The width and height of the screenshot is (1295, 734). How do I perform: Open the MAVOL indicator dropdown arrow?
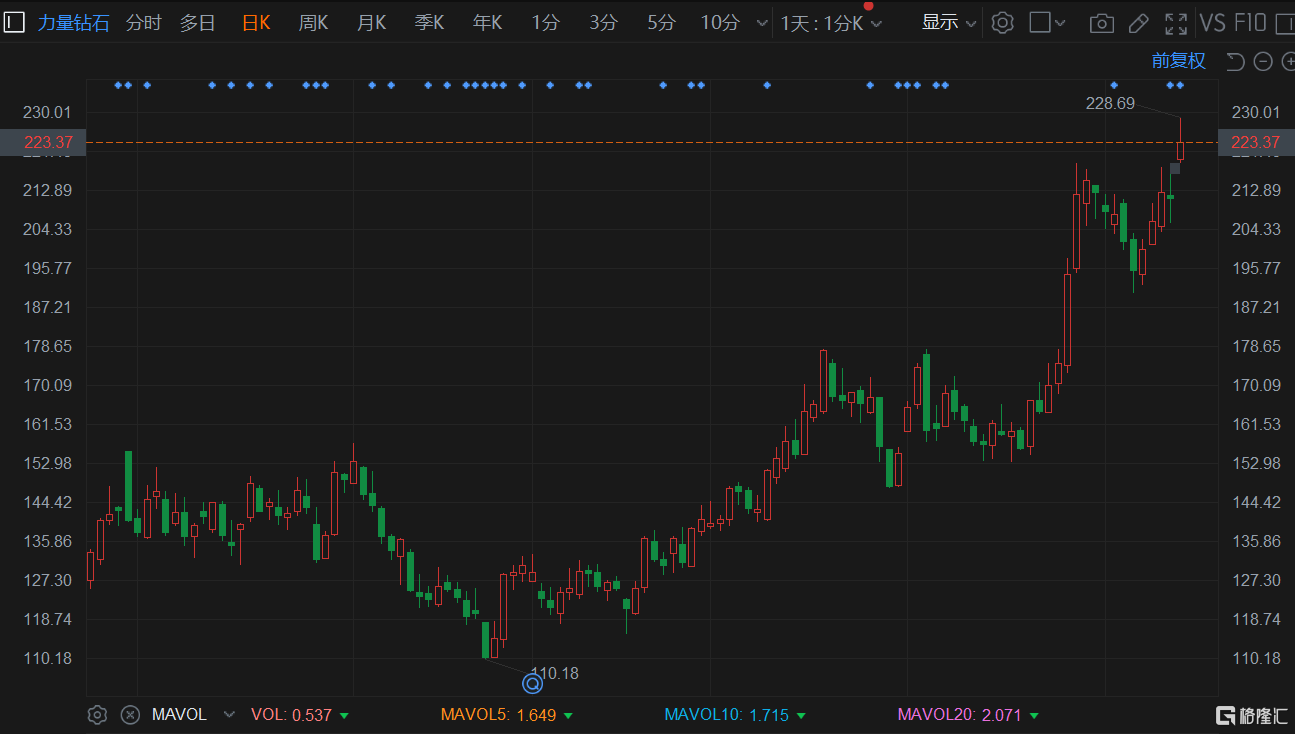pyautogui.click(x=229, y=714)
